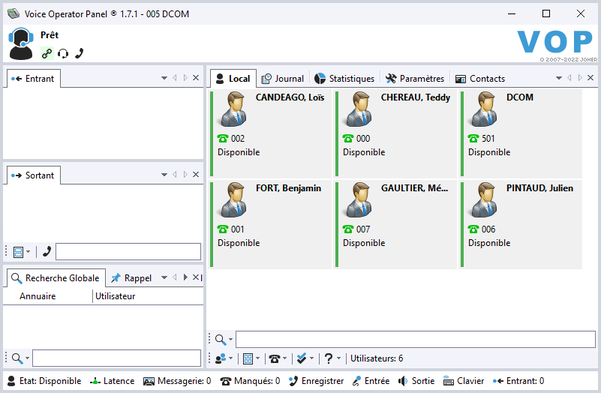The height and width of the screenshot is (393, 601).
Task: Click the Latence status bar item
Action: point(112,381)
